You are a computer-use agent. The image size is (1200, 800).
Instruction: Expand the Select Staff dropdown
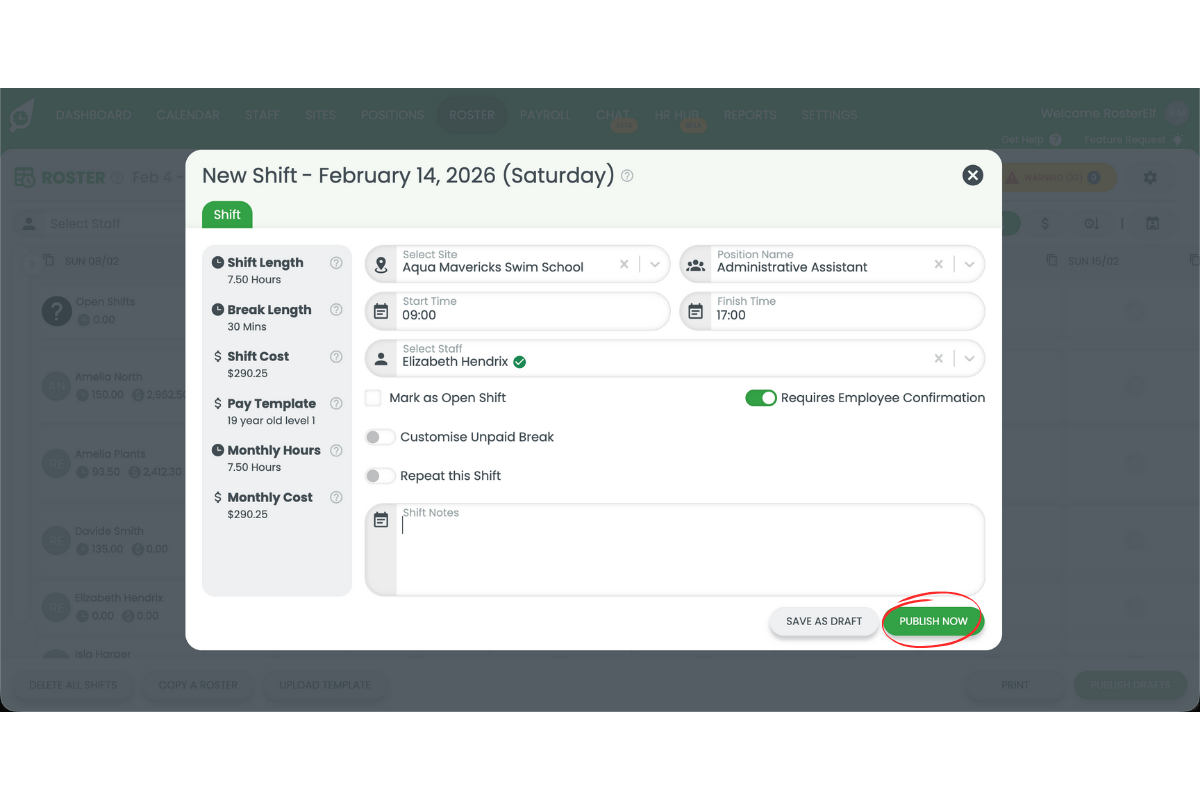(968, 358)
